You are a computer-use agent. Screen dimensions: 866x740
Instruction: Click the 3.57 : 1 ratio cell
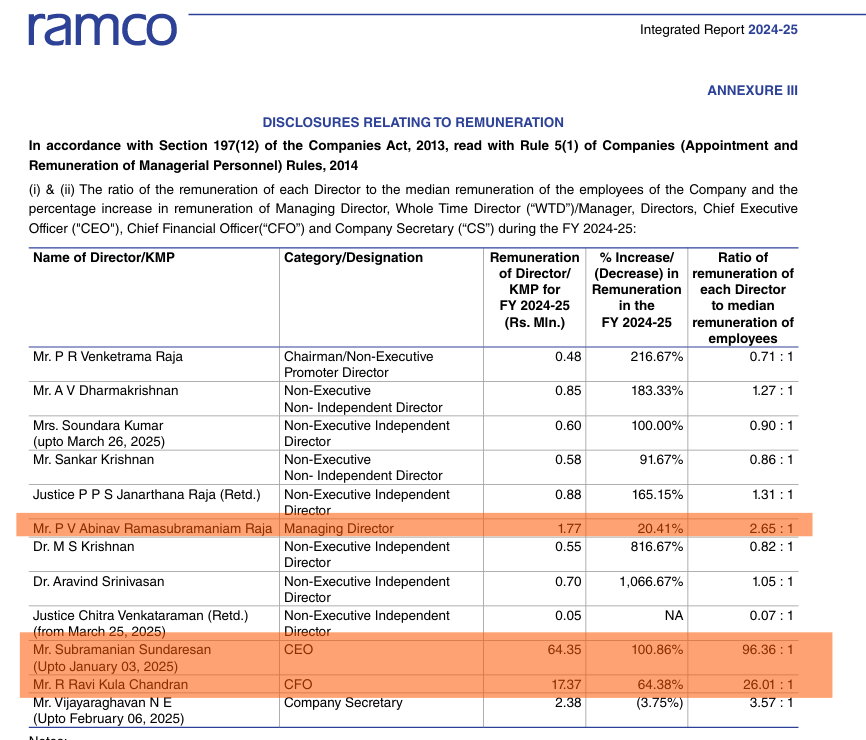click(x=771, y=703)
